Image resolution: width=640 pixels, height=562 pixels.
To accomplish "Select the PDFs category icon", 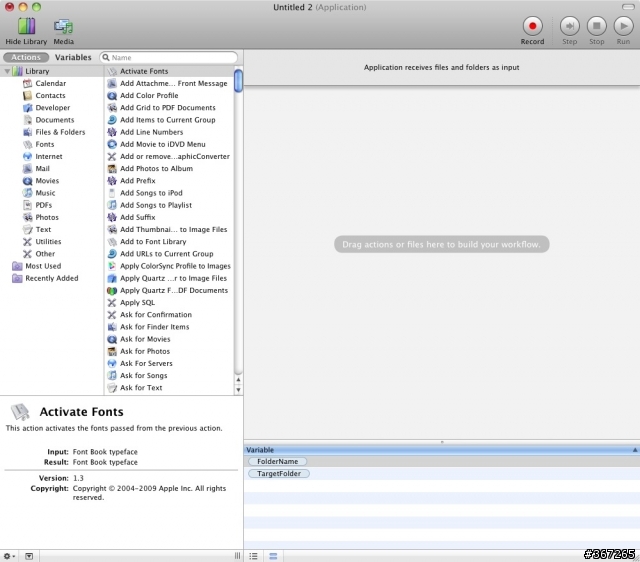I will point(27,205).
